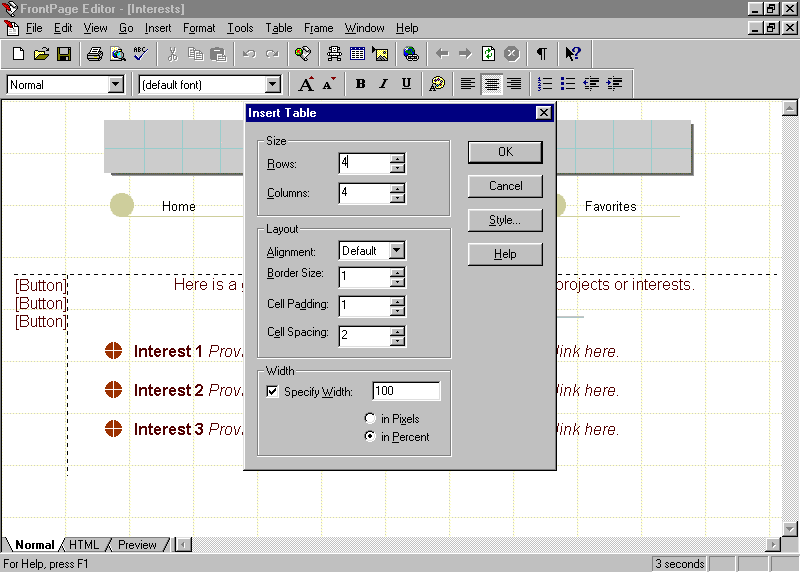Click the Save diskette toolbar icon
The image size is (800, 572).
pos(64,54)
